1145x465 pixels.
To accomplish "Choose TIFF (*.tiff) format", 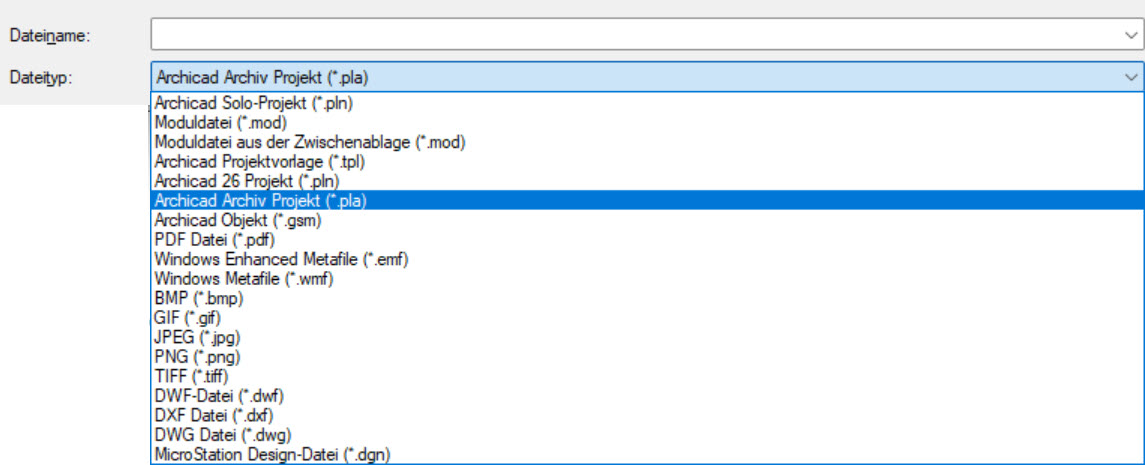I will [x=646, y=376].
